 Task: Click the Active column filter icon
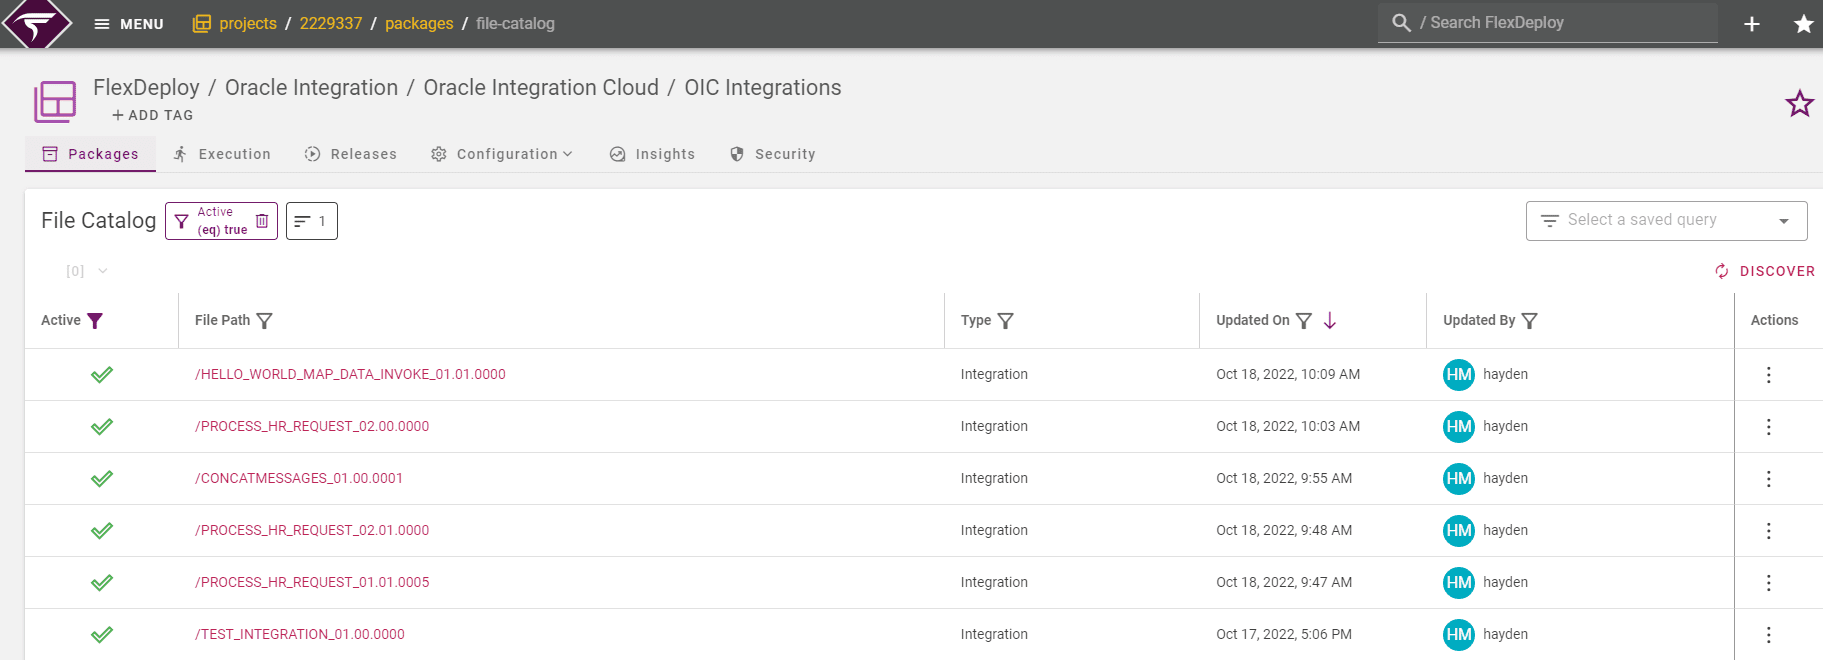pos(95,321)
